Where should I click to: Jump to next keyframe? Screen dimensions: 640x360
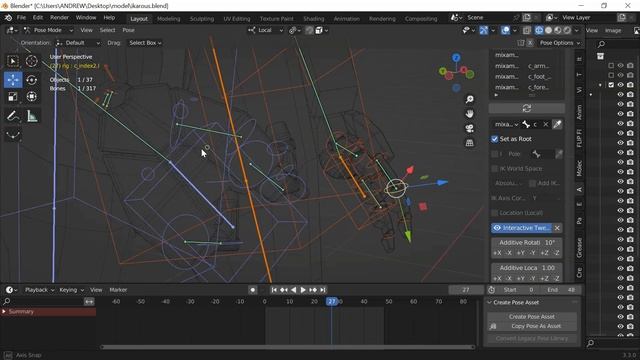point(313,290)
